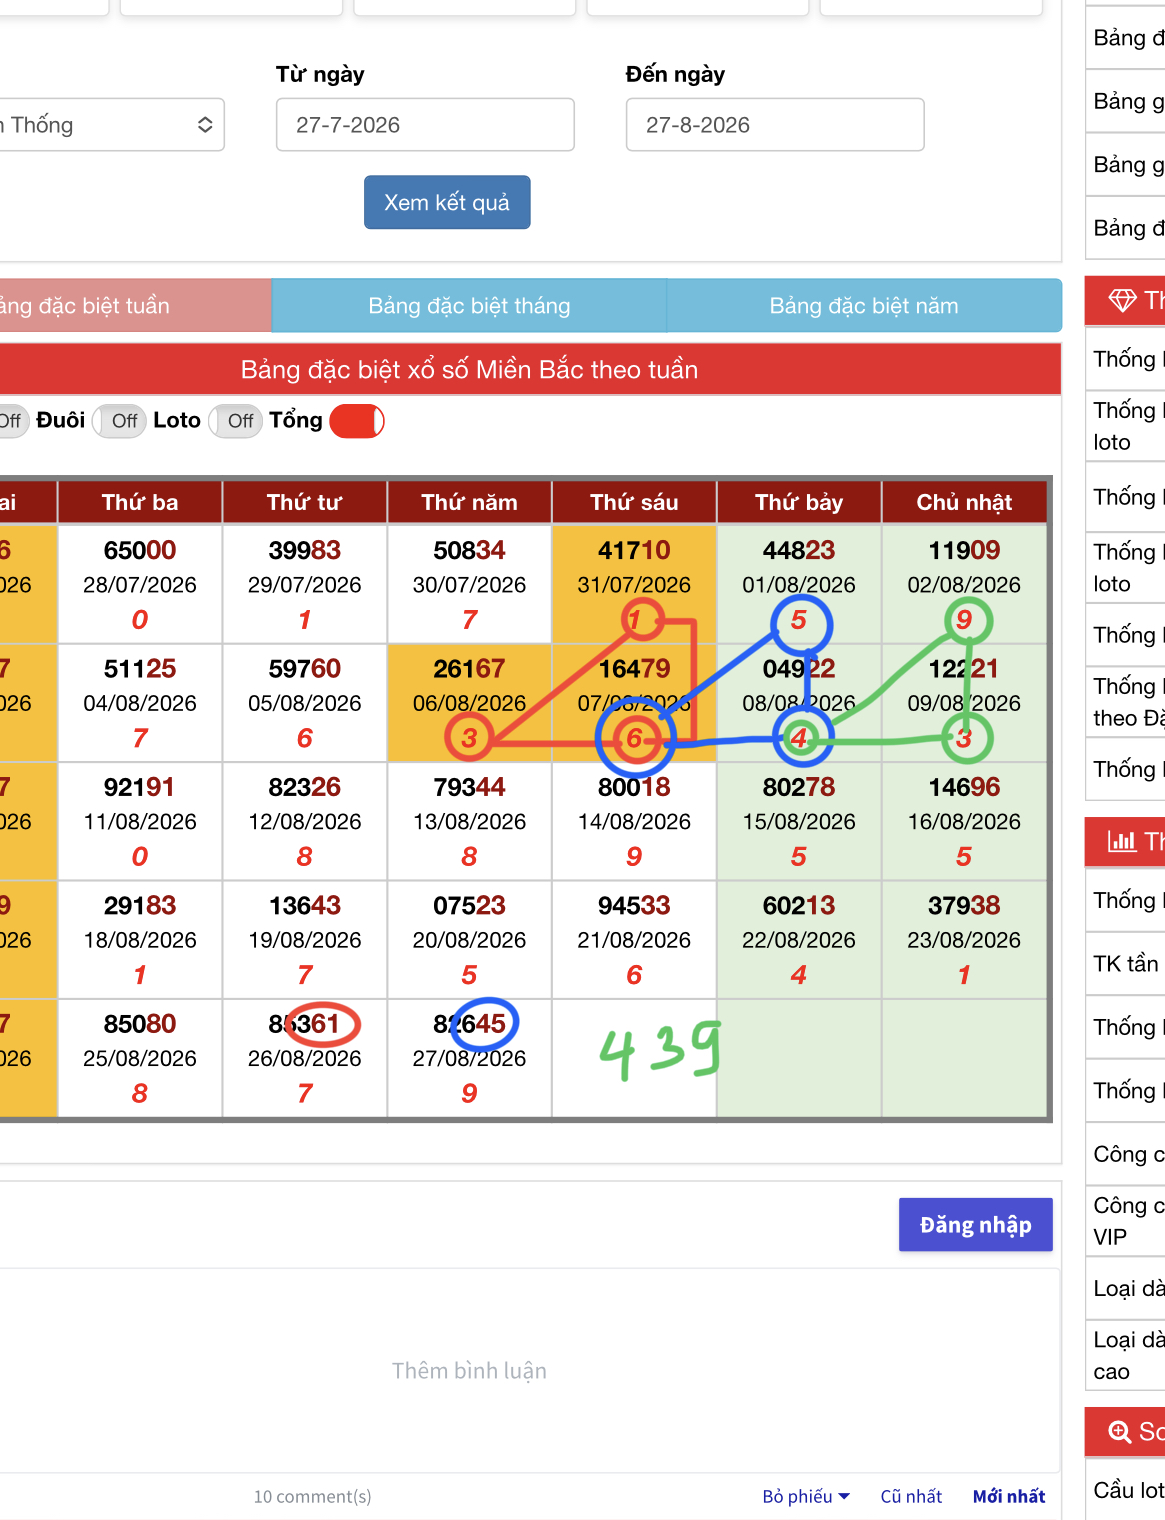Toggle the Tổng switch
Viewport: 1165px width, 1520px height.
tap(357, 421)
